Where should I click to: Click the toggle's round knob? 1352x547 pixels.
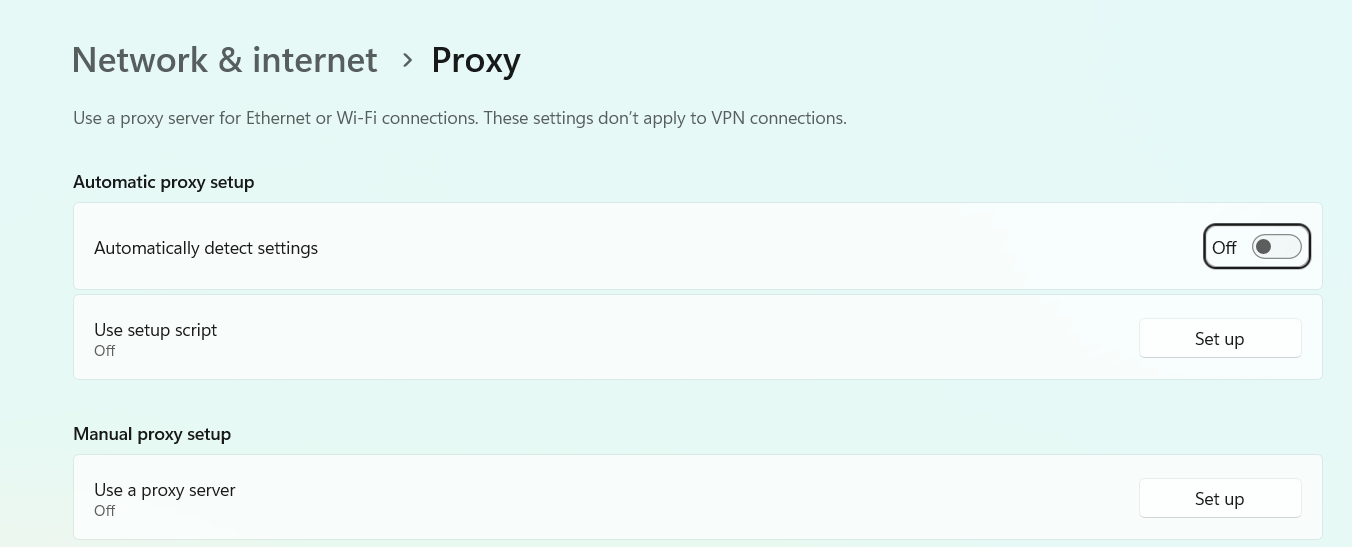click(x=1264, y=247)
